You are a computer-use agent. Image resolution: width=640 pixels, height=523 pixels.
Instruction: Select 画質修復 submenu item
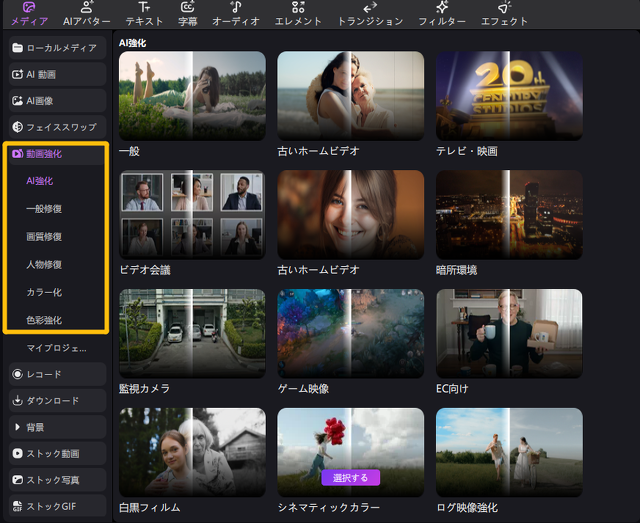coord(44,236)
